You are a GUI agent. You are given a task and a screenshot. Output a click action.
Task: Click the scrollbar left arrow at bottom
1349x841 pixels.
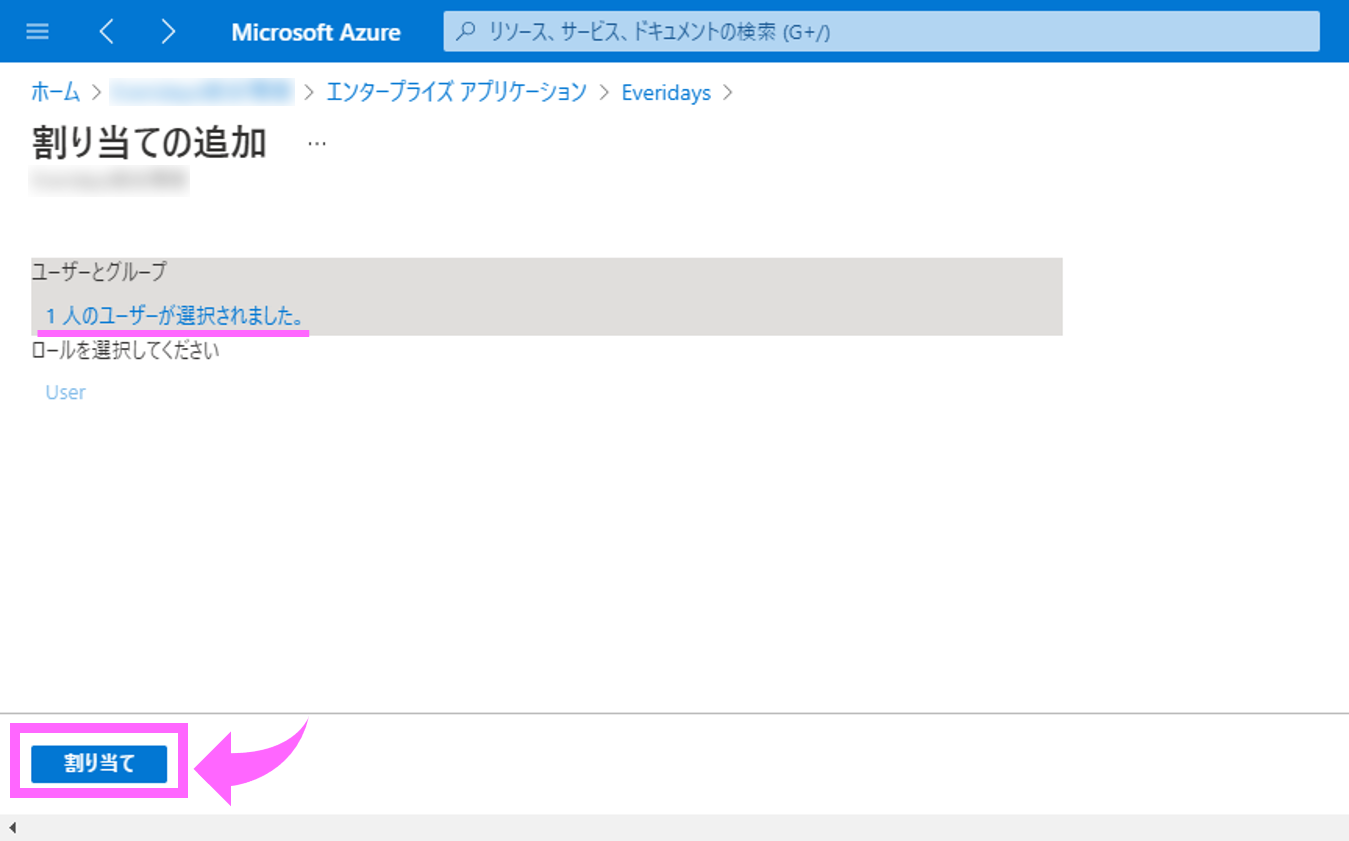(x=12, y=828)
